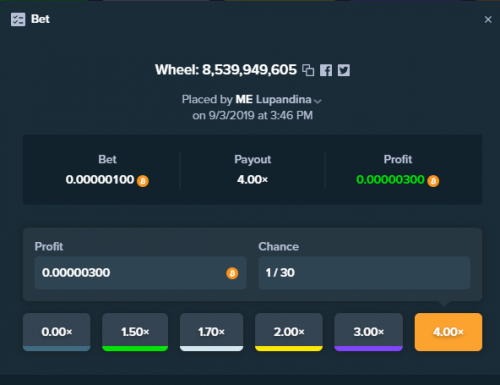The width and height of the screenshot is (500, 385).
Task: Click the Payout label
Action: click(x=252, y=159)
